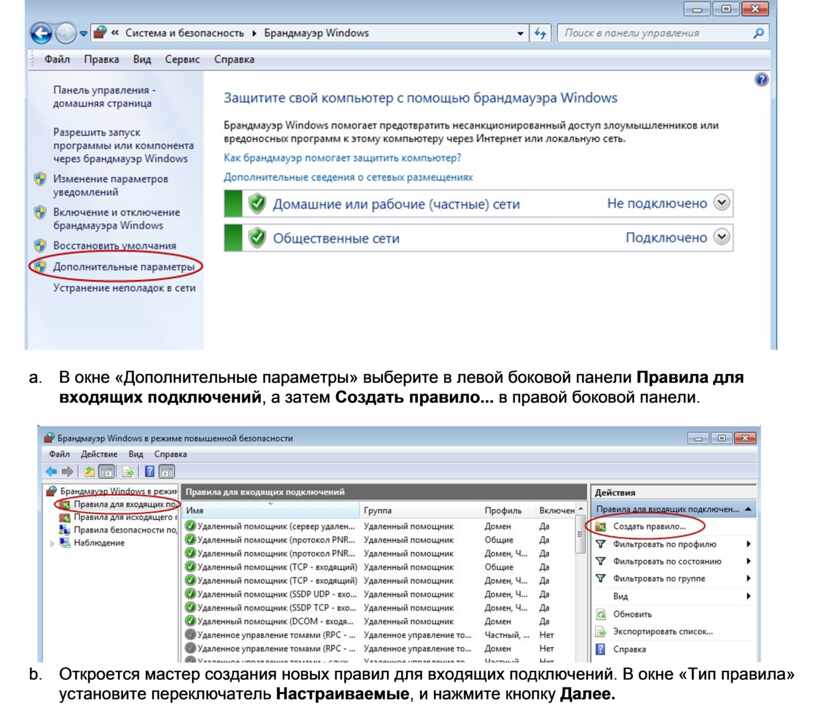The width and height of the screenshot is (816, 723).
Task: Open 'Панель управления - домашняя страница' link
Action: 104,97
